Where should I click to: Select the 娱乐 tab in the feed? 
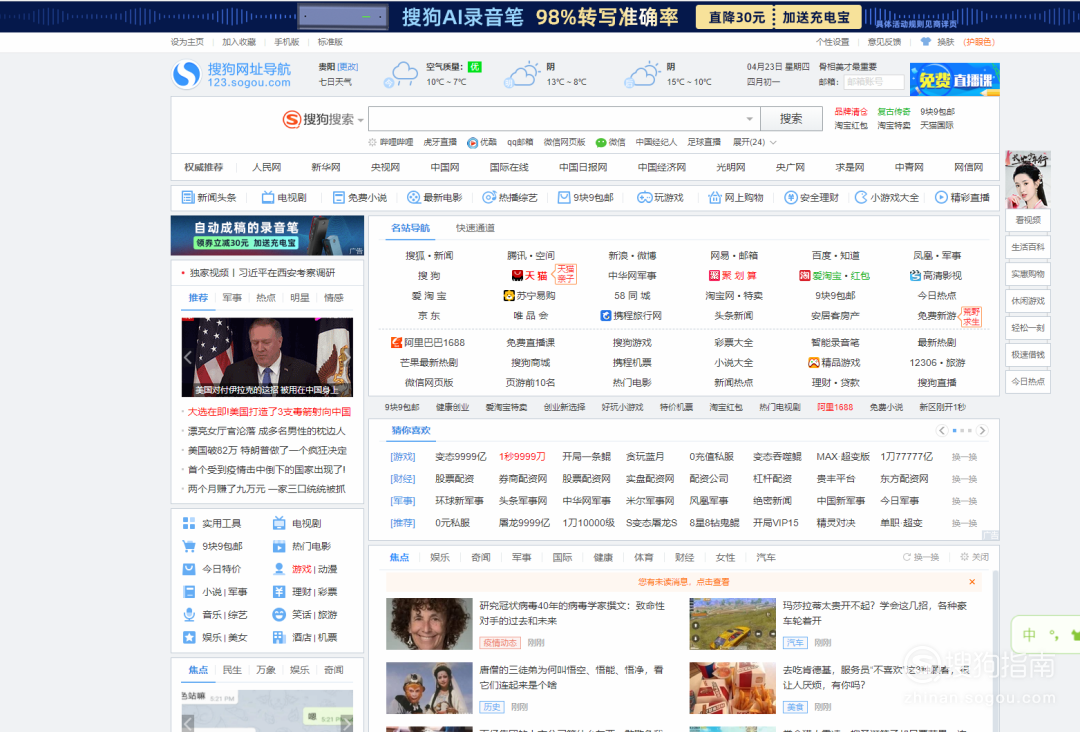(439, 557)
